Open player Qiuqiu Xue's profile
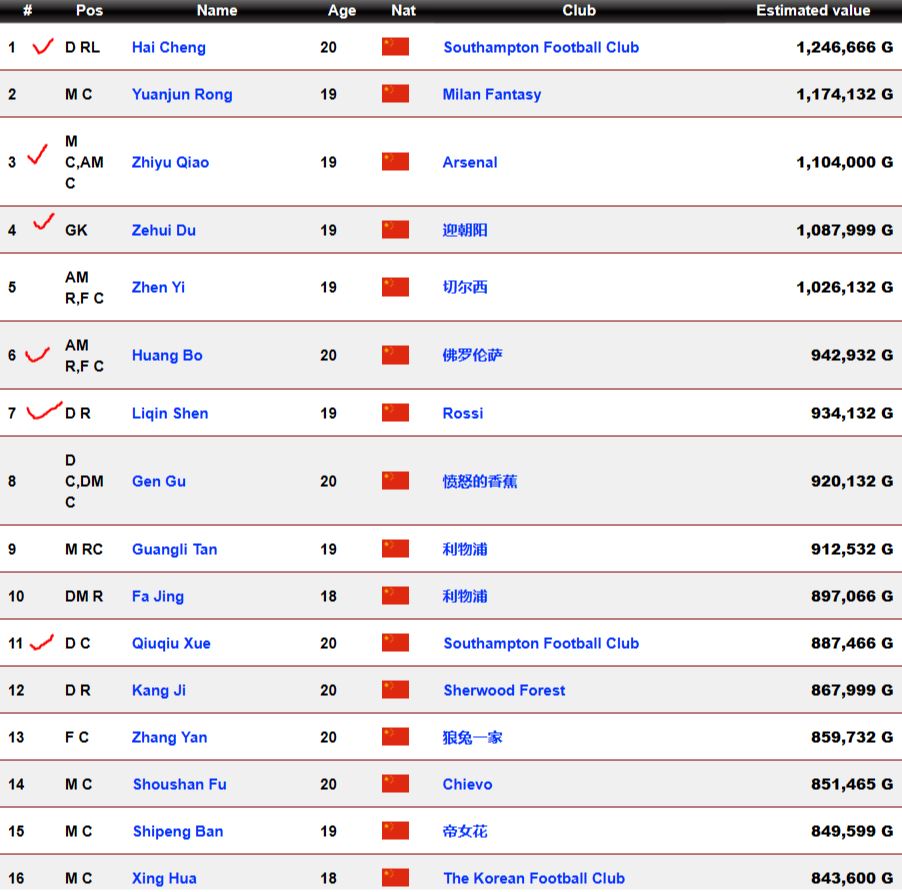The width and height of the screenshot is (902, 892). tap(171, 643)
